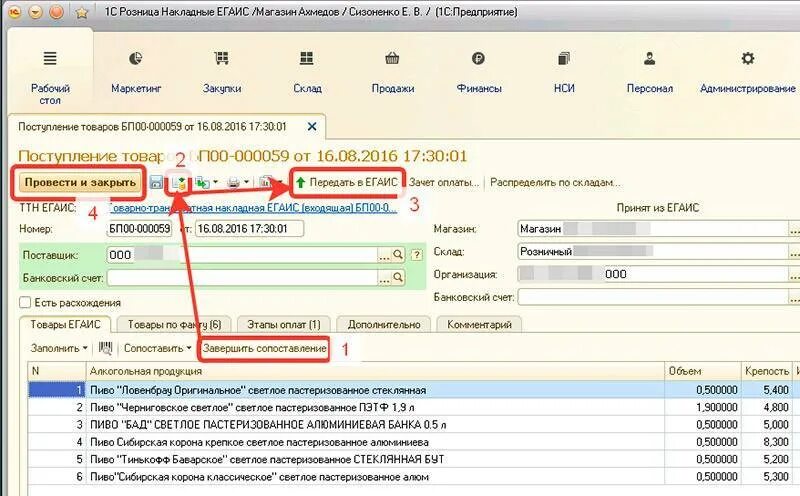Open the Продажи section
The width and height of the screenshot is (800, 496).
(x=392, y=72)
